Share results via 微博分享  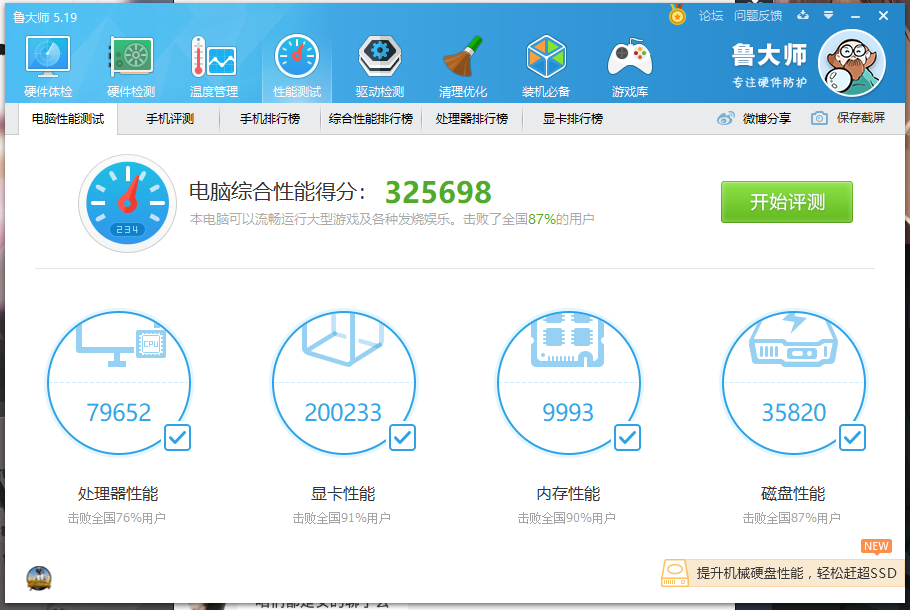tap(754, 118)
